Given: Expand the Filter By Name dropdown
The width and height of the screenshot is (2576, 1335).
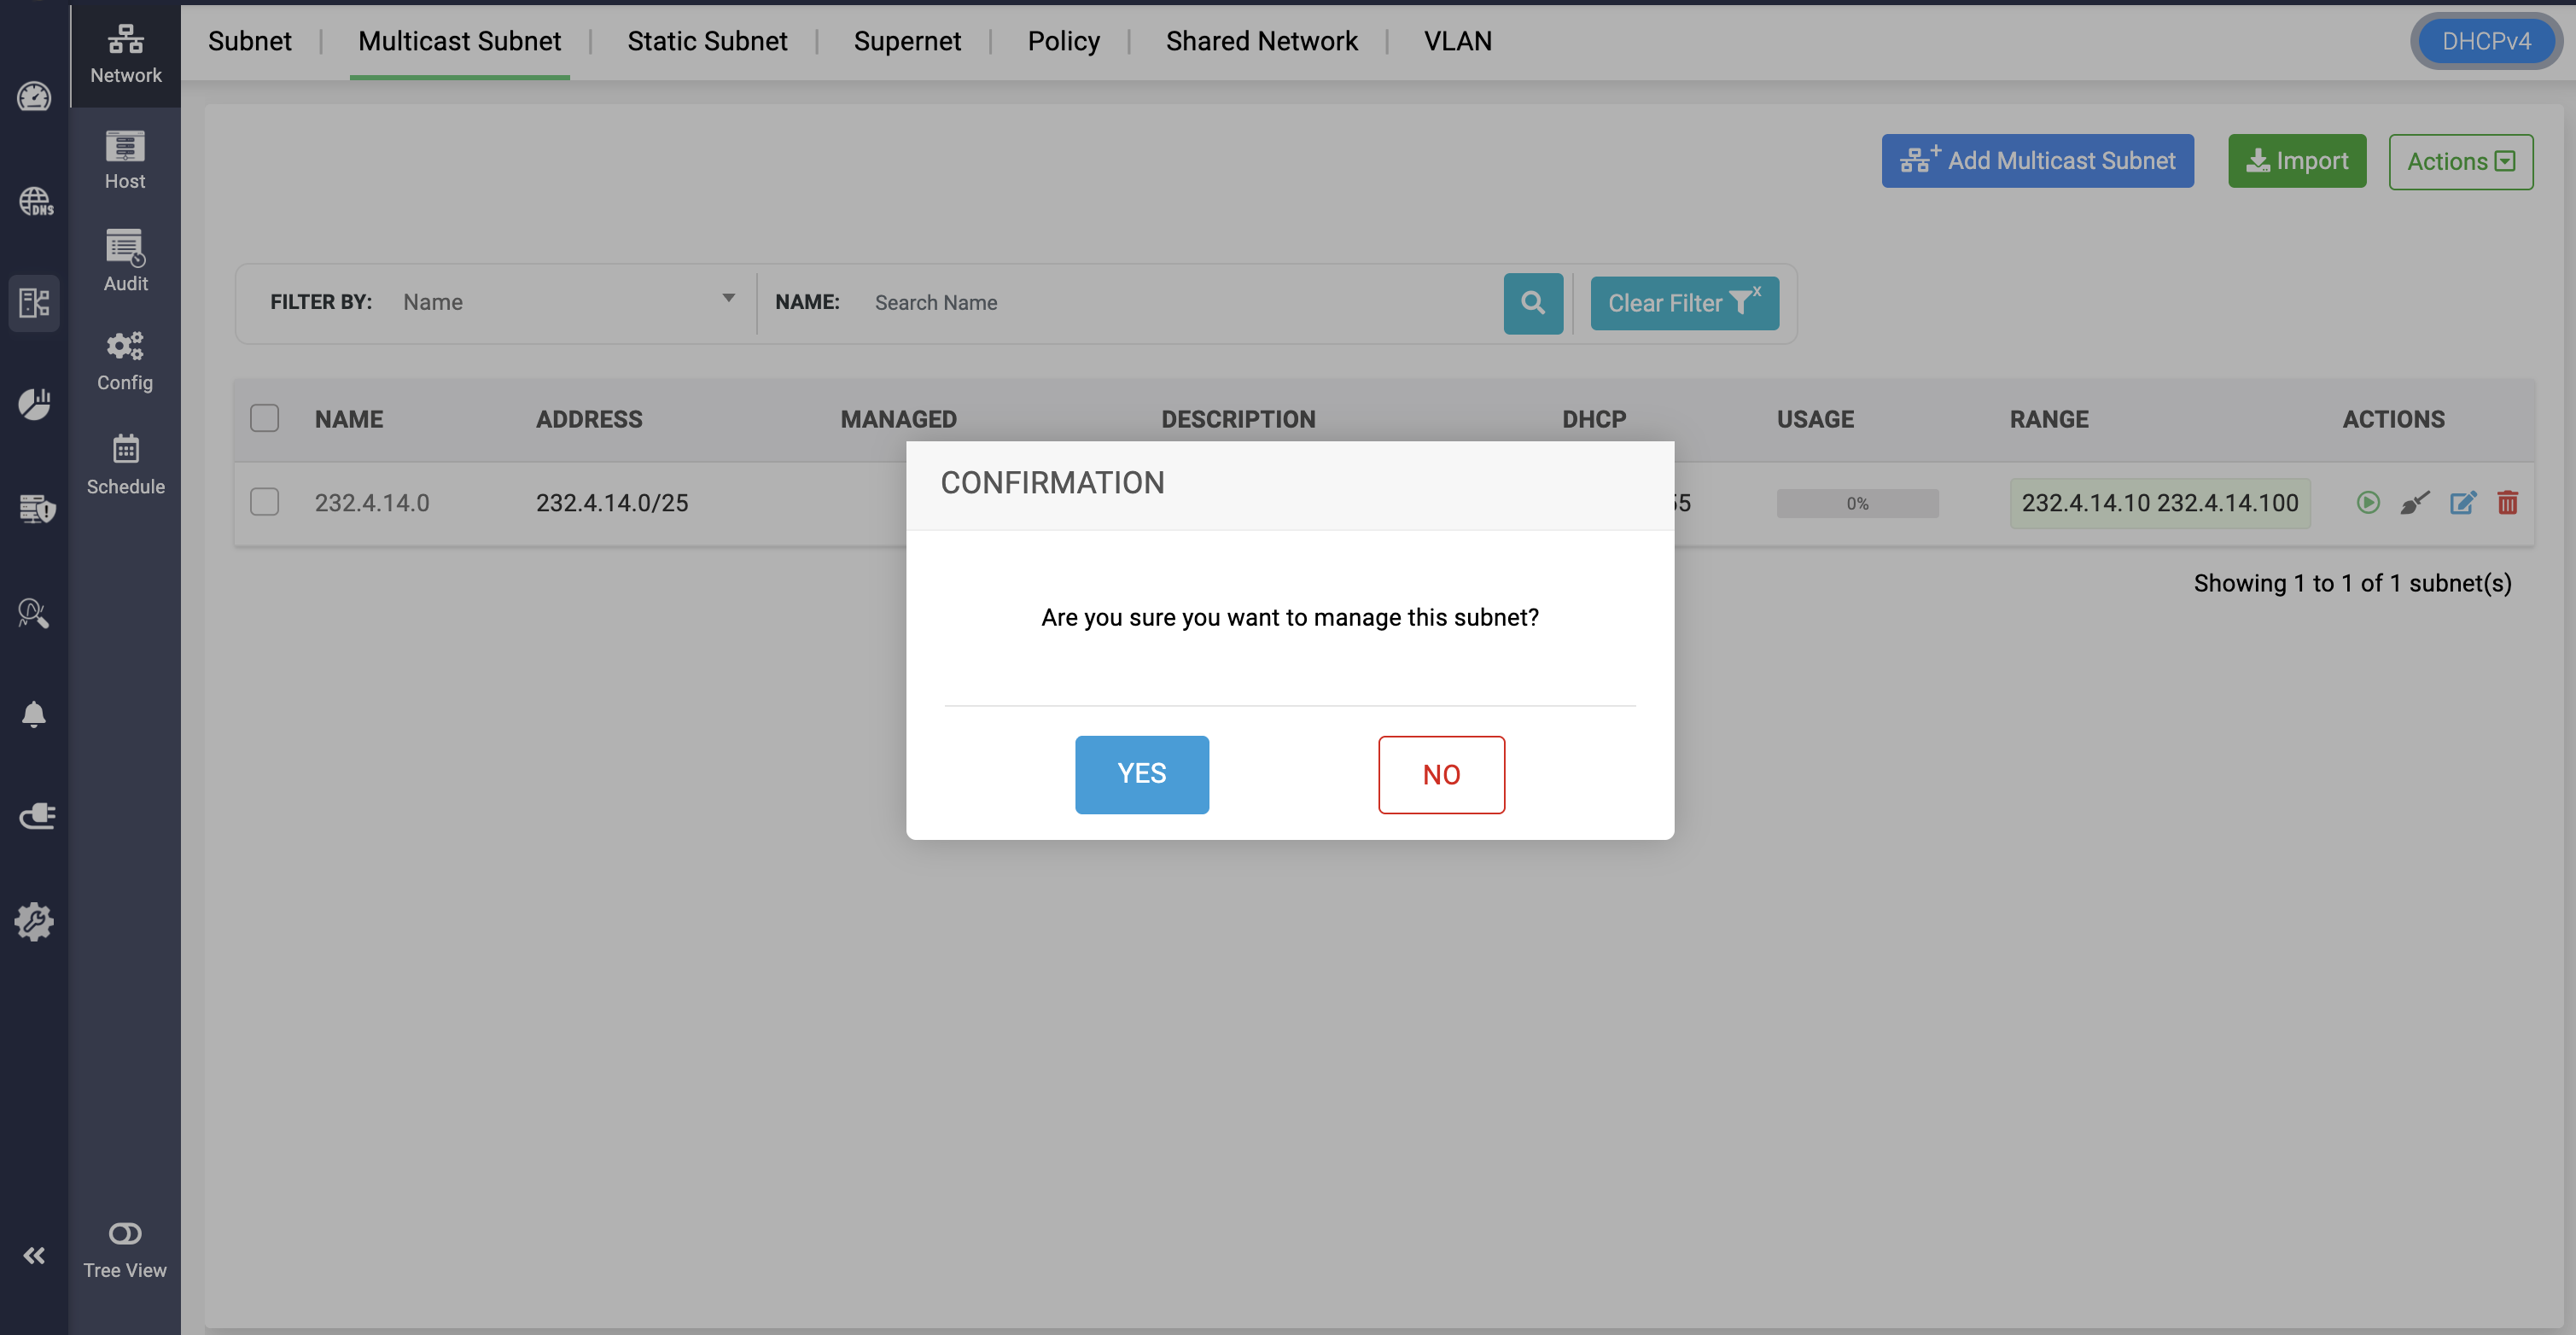Looking at the screenshot, I should [x=567, y=302].
